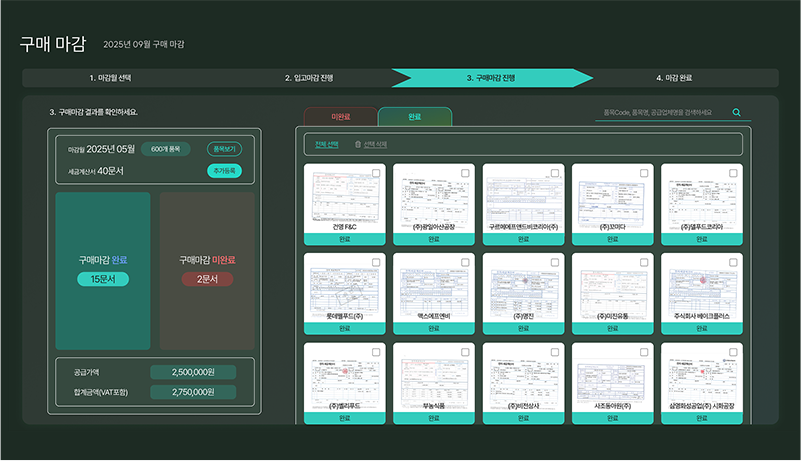
Task: Click the 품목보기 button
Action: click(x=224, y=149)
